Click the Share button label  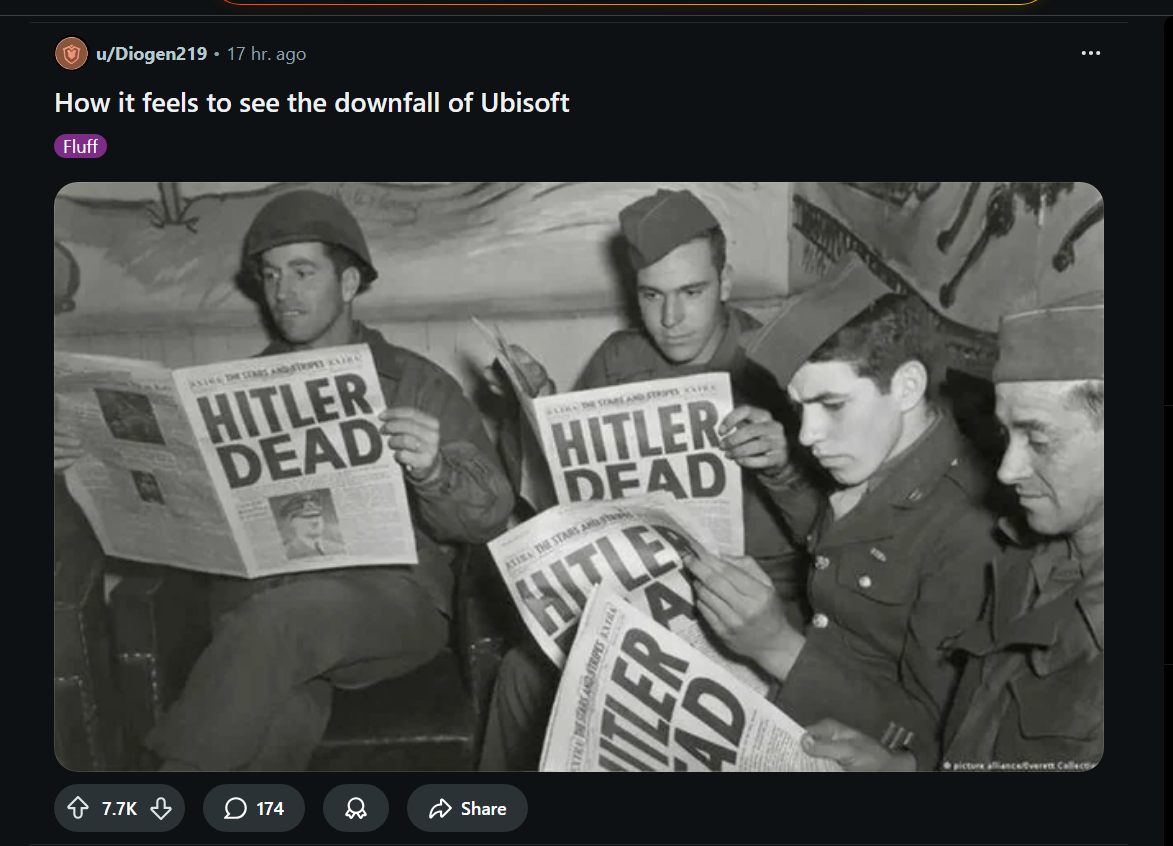[x=483, y=809]
